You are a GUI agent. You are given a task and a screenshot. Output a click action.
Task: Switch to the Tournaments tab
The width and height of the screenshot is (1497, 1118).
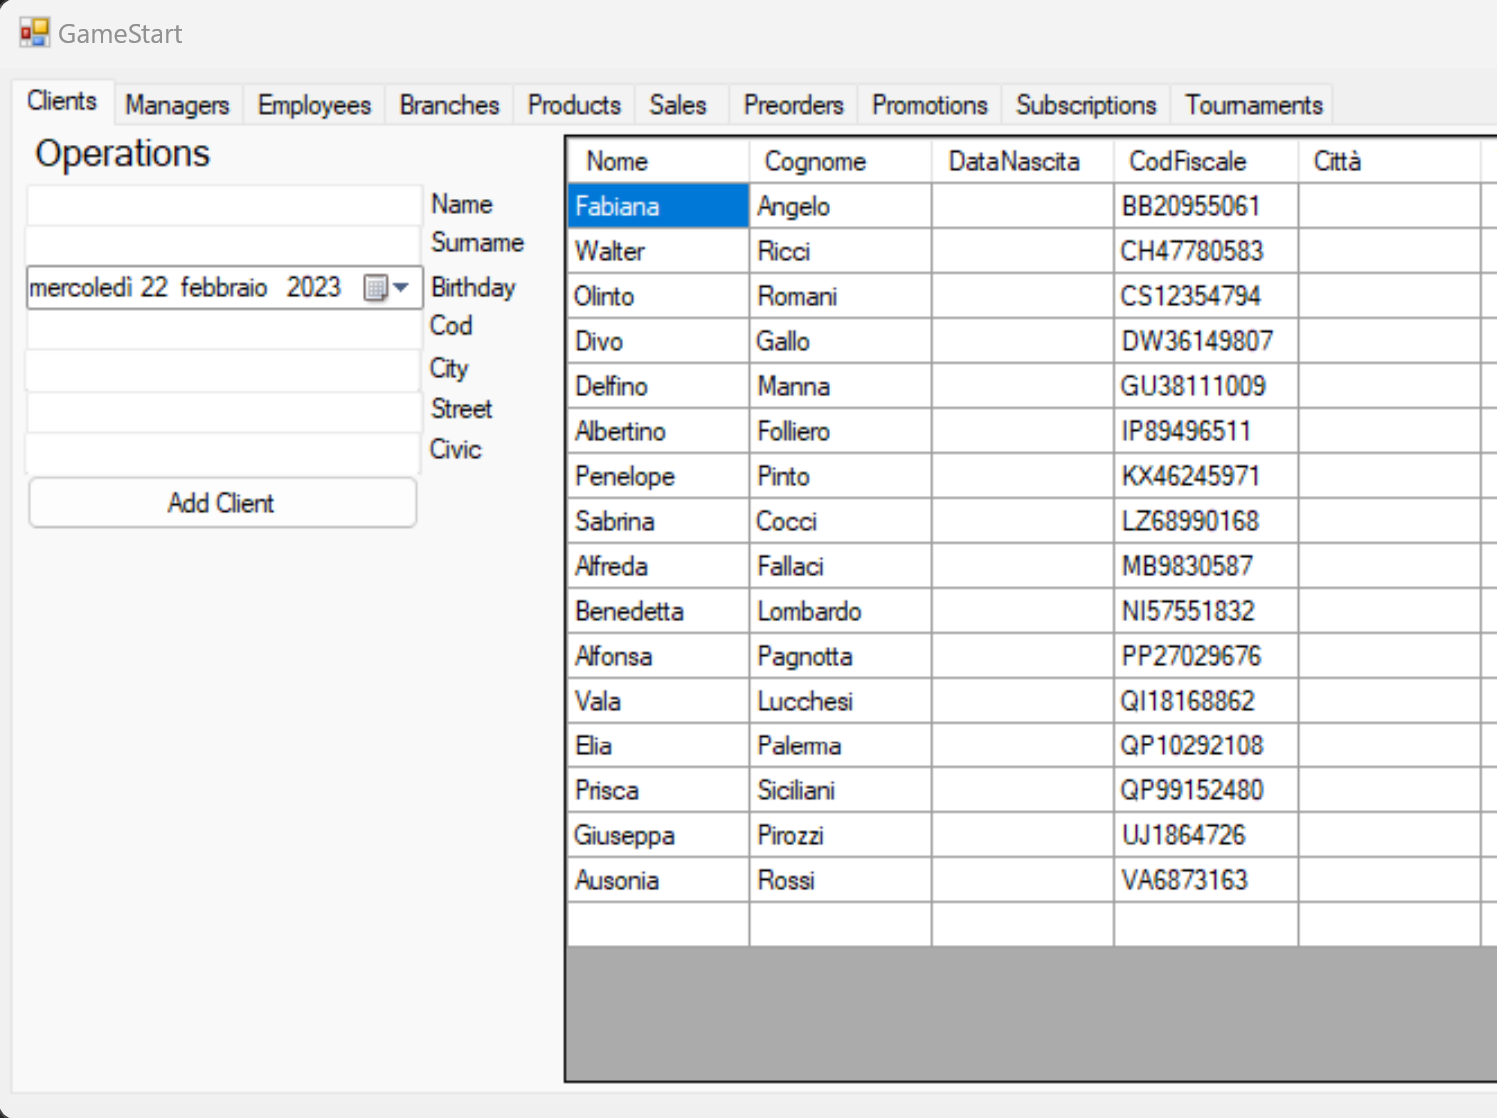point(1253,105)
